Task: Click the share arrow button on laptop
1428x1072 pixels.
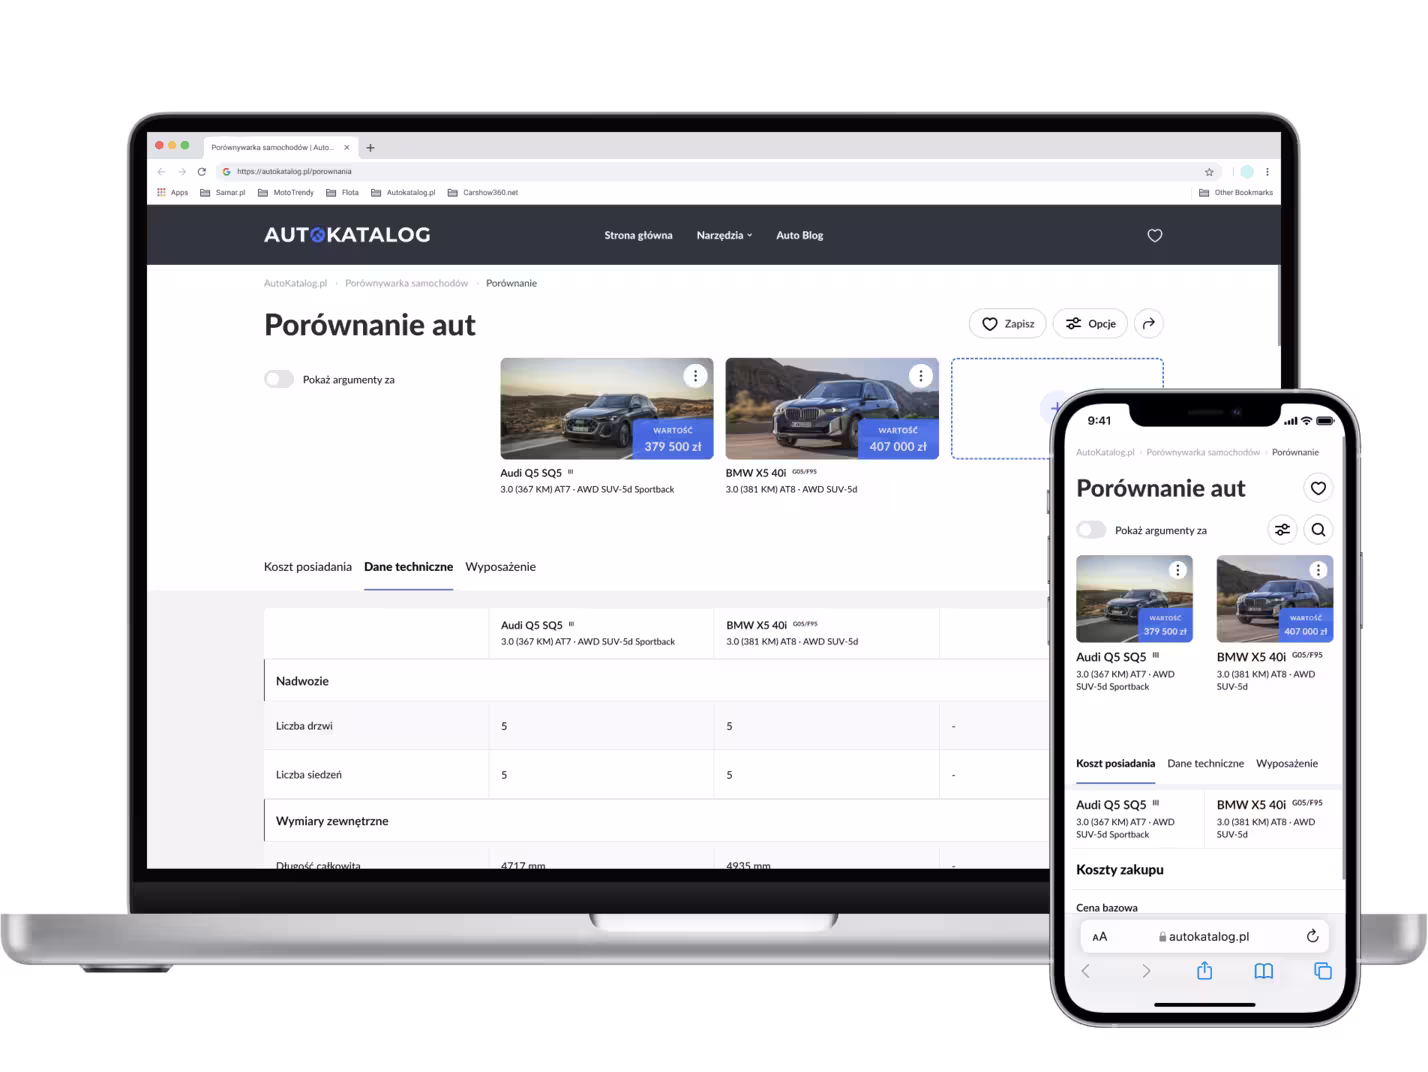Action: [1149, 323]
